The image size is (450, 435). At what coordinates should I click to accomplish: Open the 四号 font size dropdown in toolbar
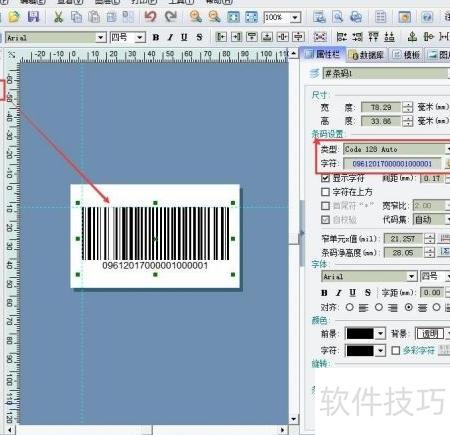click(x=140, y=37)
